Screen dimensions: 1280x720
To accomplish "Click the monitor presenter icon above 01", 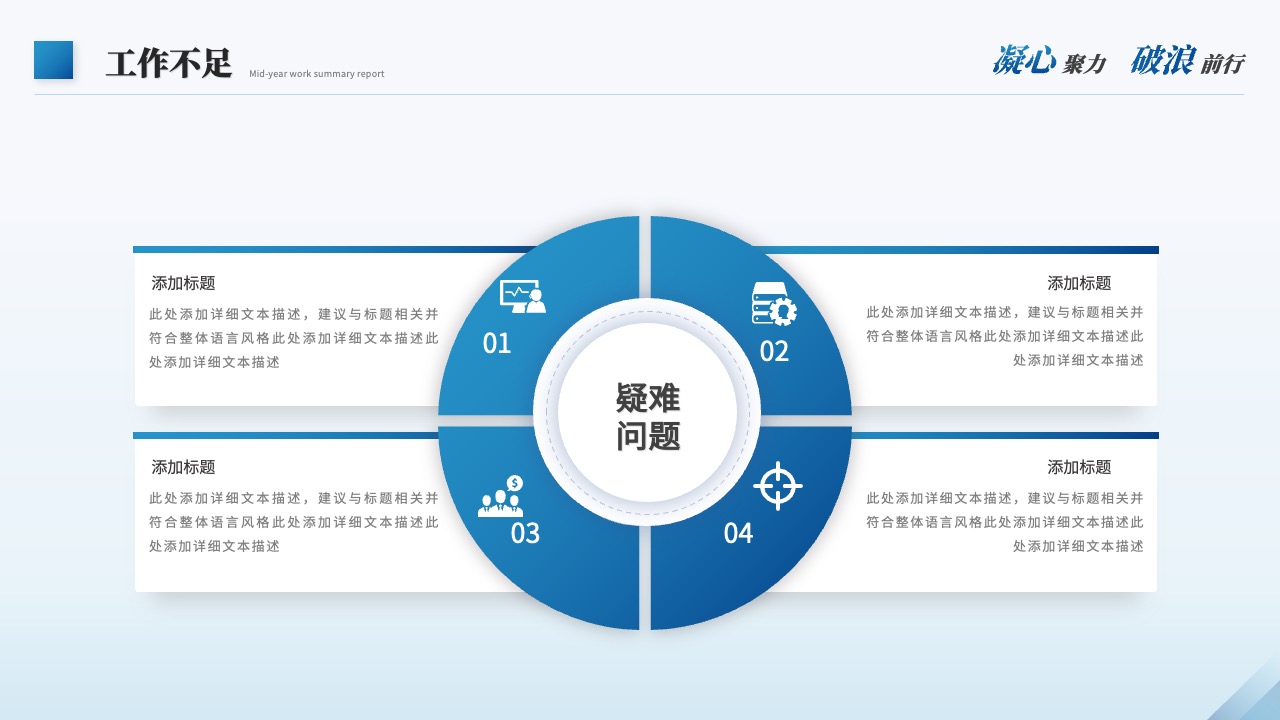I will [523, 296].
